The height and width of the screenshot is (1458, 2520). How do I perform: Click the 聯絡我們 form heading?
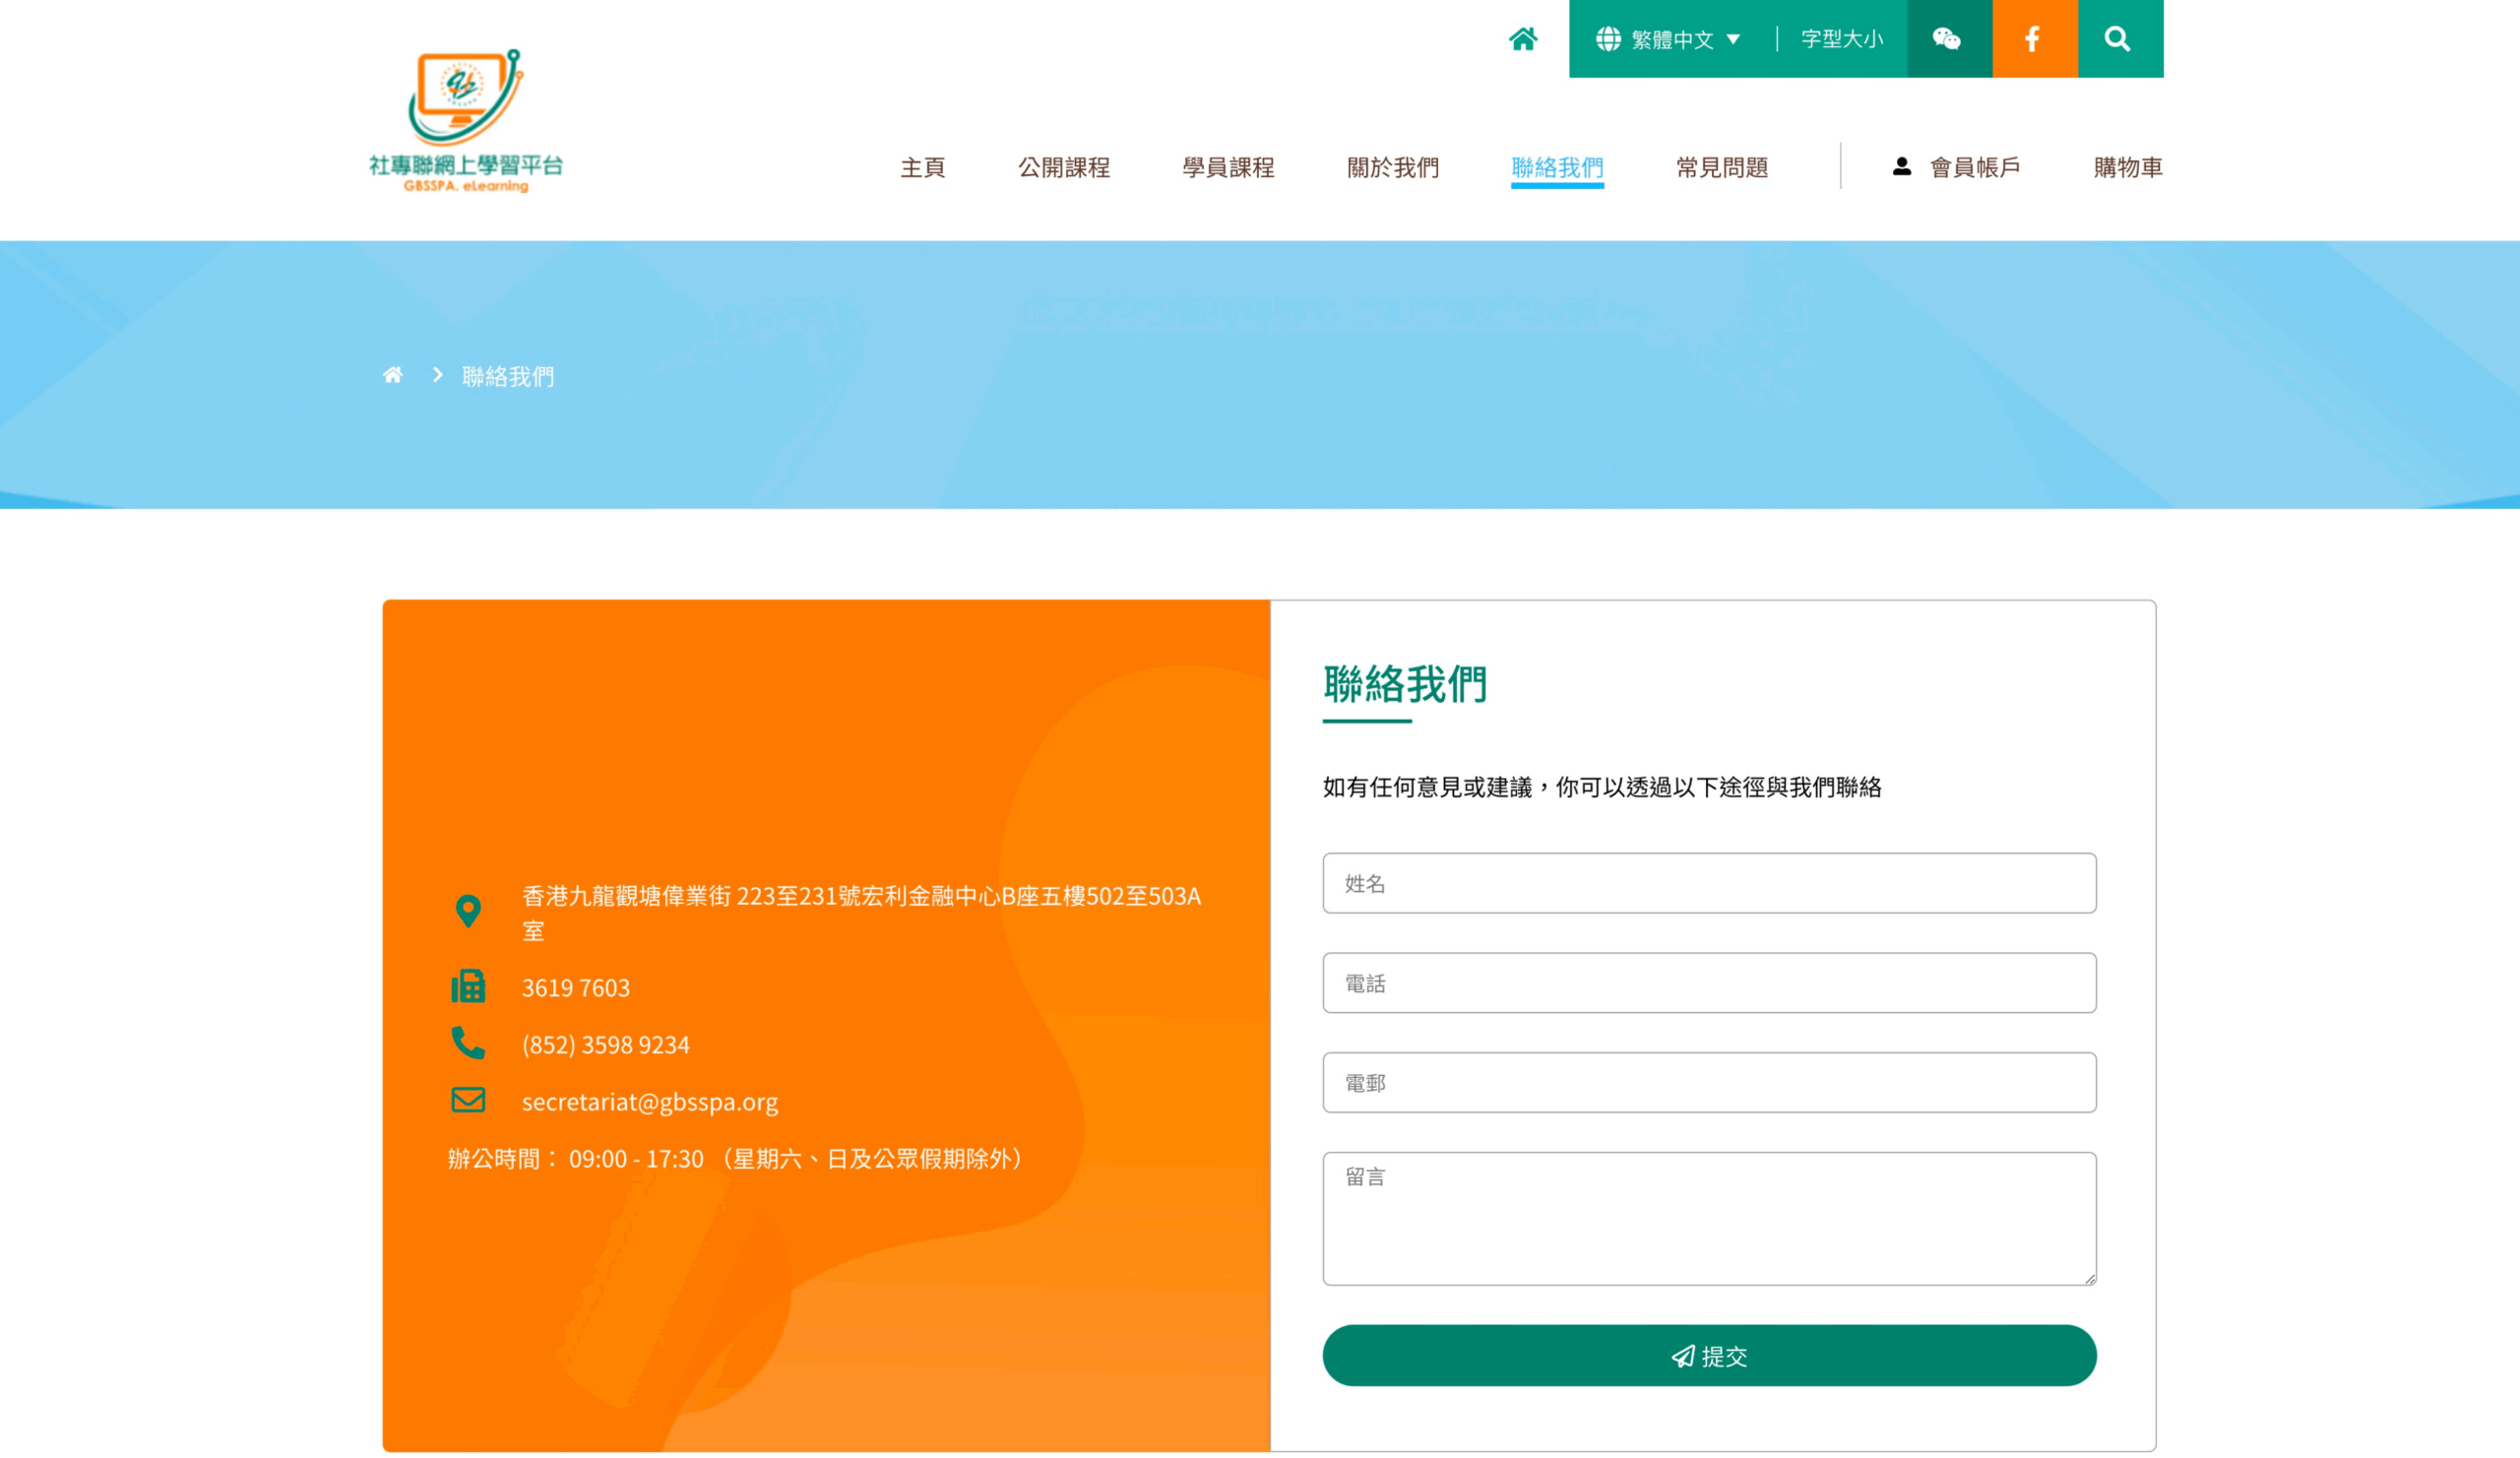(1404, 684)
